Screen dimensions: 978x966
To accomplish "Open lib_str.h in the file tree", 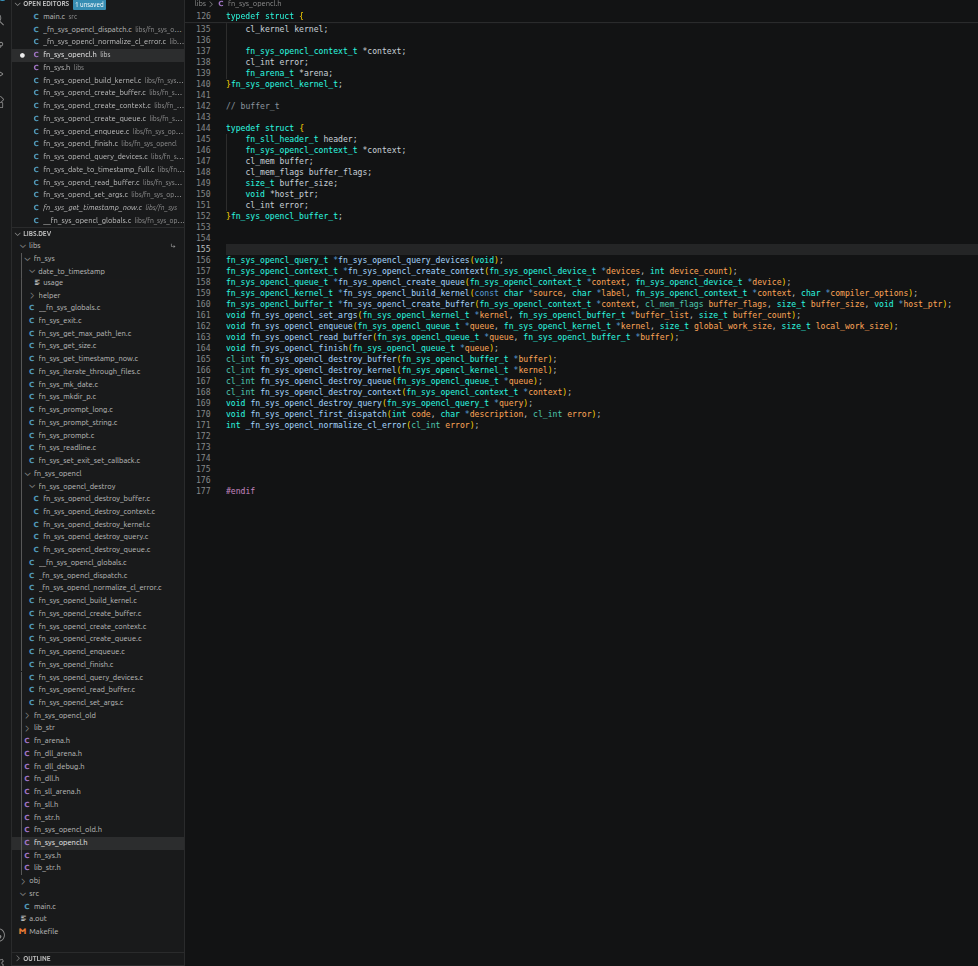I will (x=47, y=868).
